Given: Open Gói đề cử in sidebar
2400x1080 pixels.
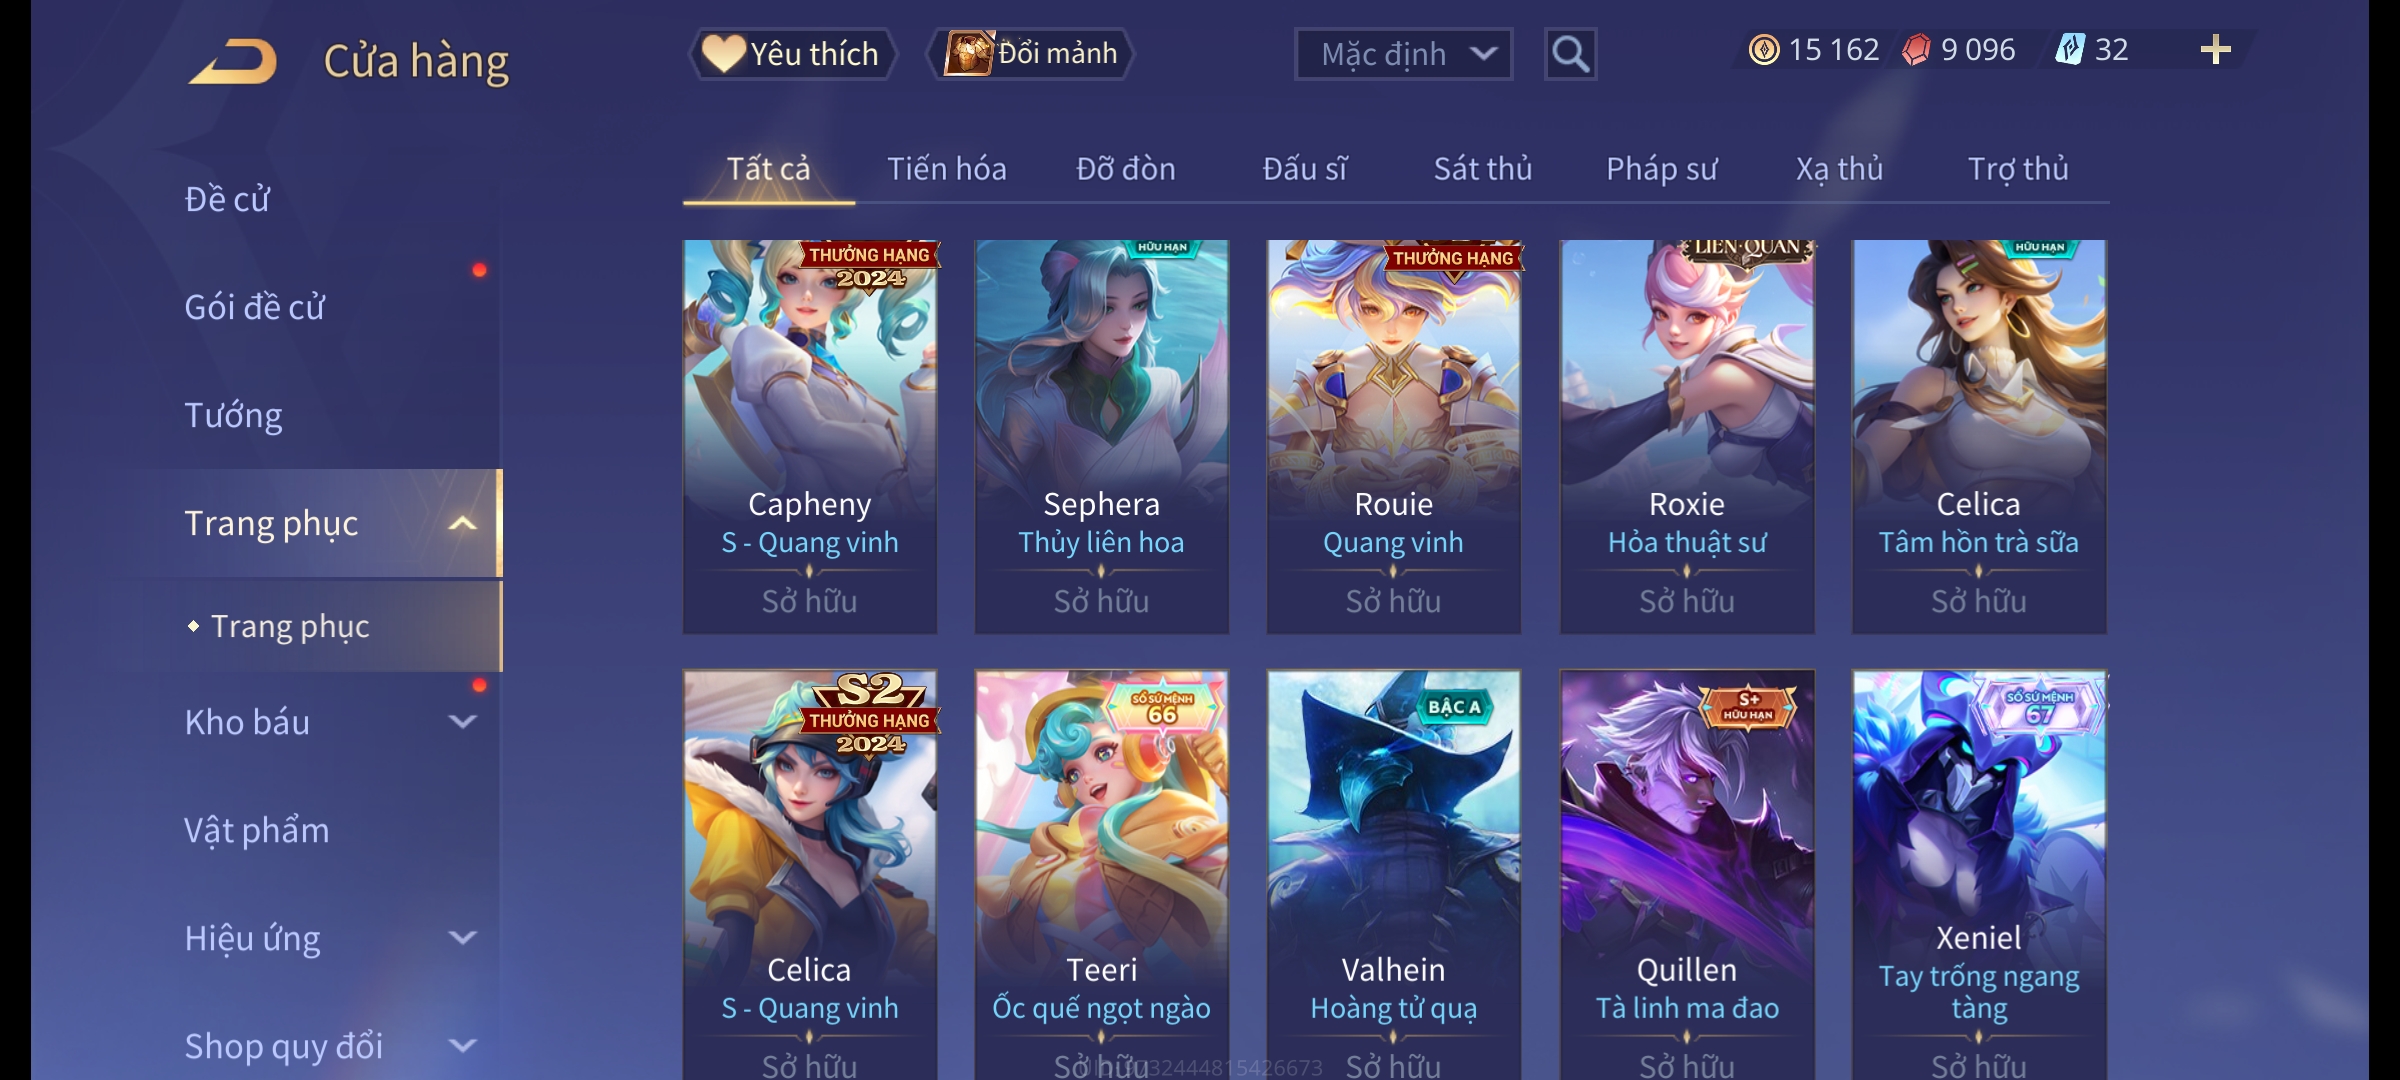Looking at the screenshot, I should pos(254,307).
